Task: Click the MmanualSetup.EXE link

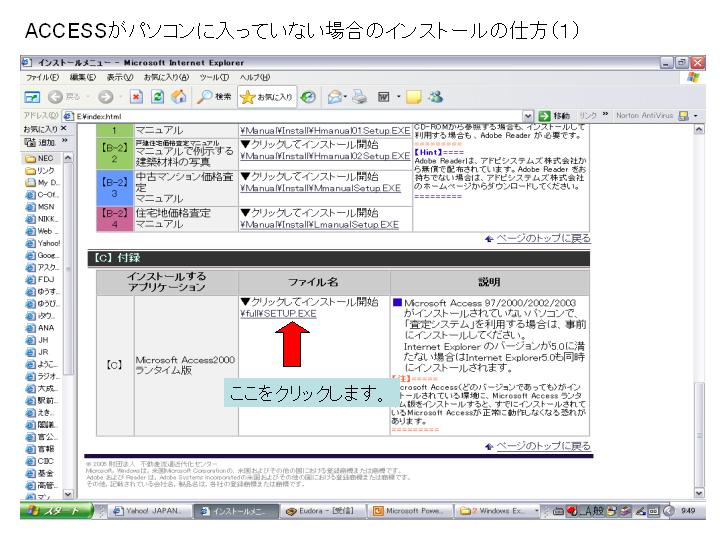Action: 321,188
